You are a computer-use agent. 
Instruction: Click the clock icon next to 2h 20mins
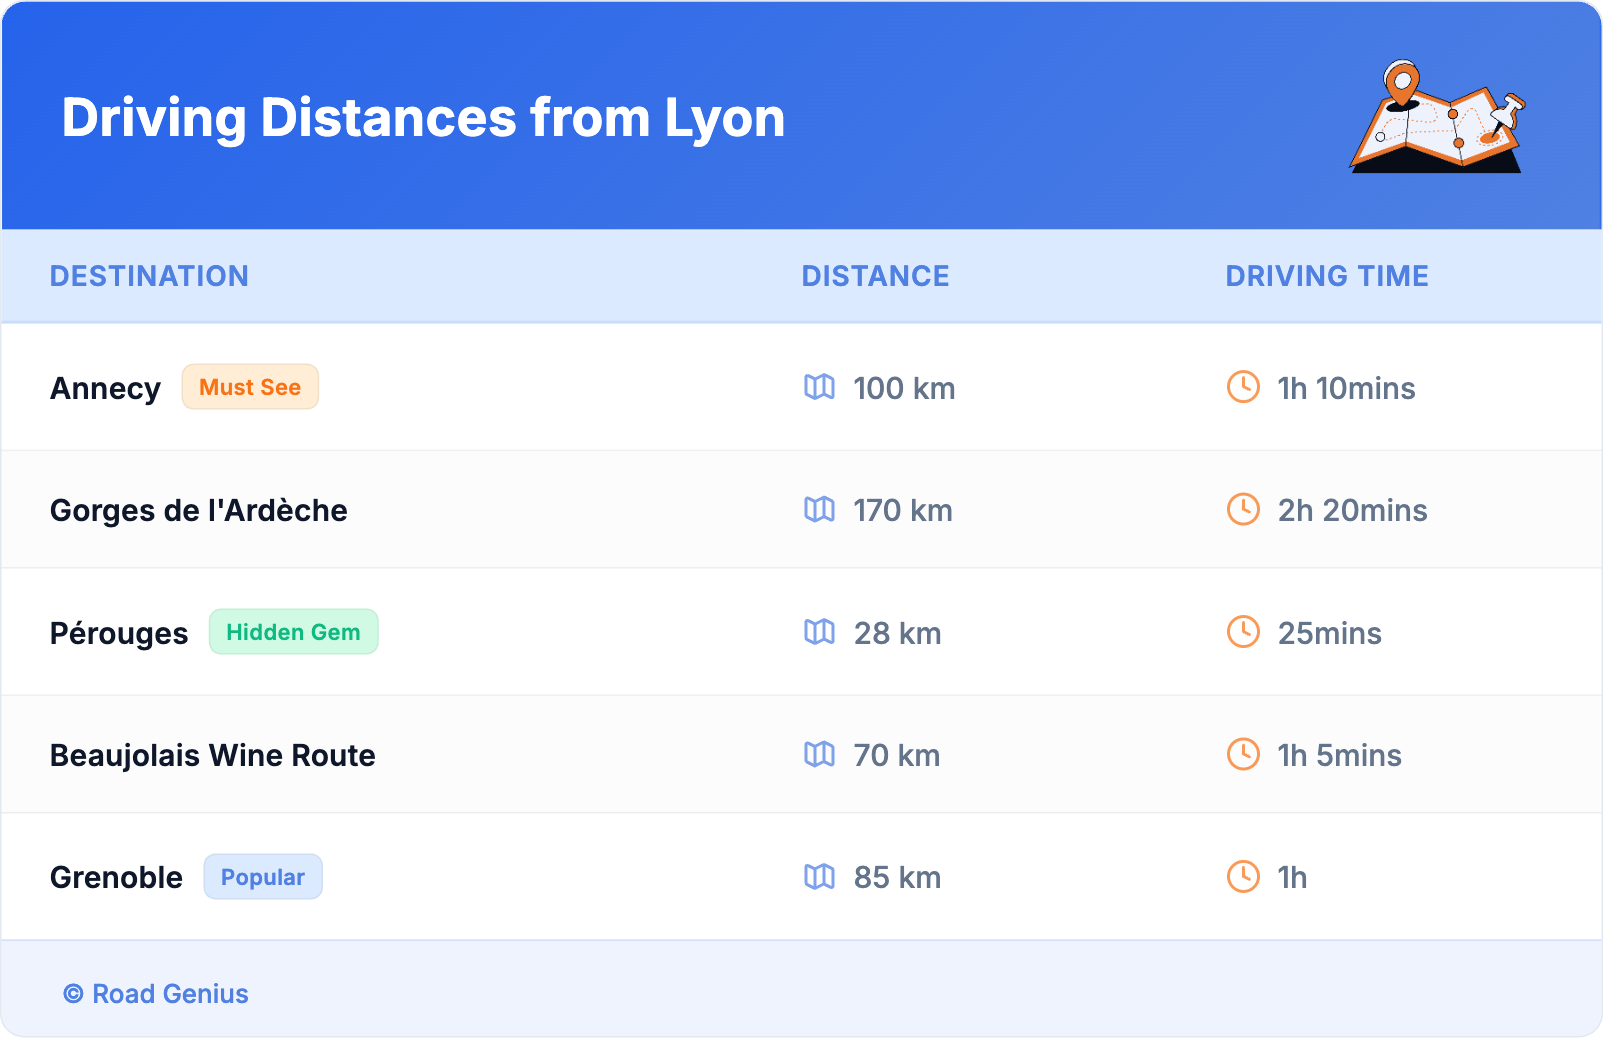(1243, 510)
